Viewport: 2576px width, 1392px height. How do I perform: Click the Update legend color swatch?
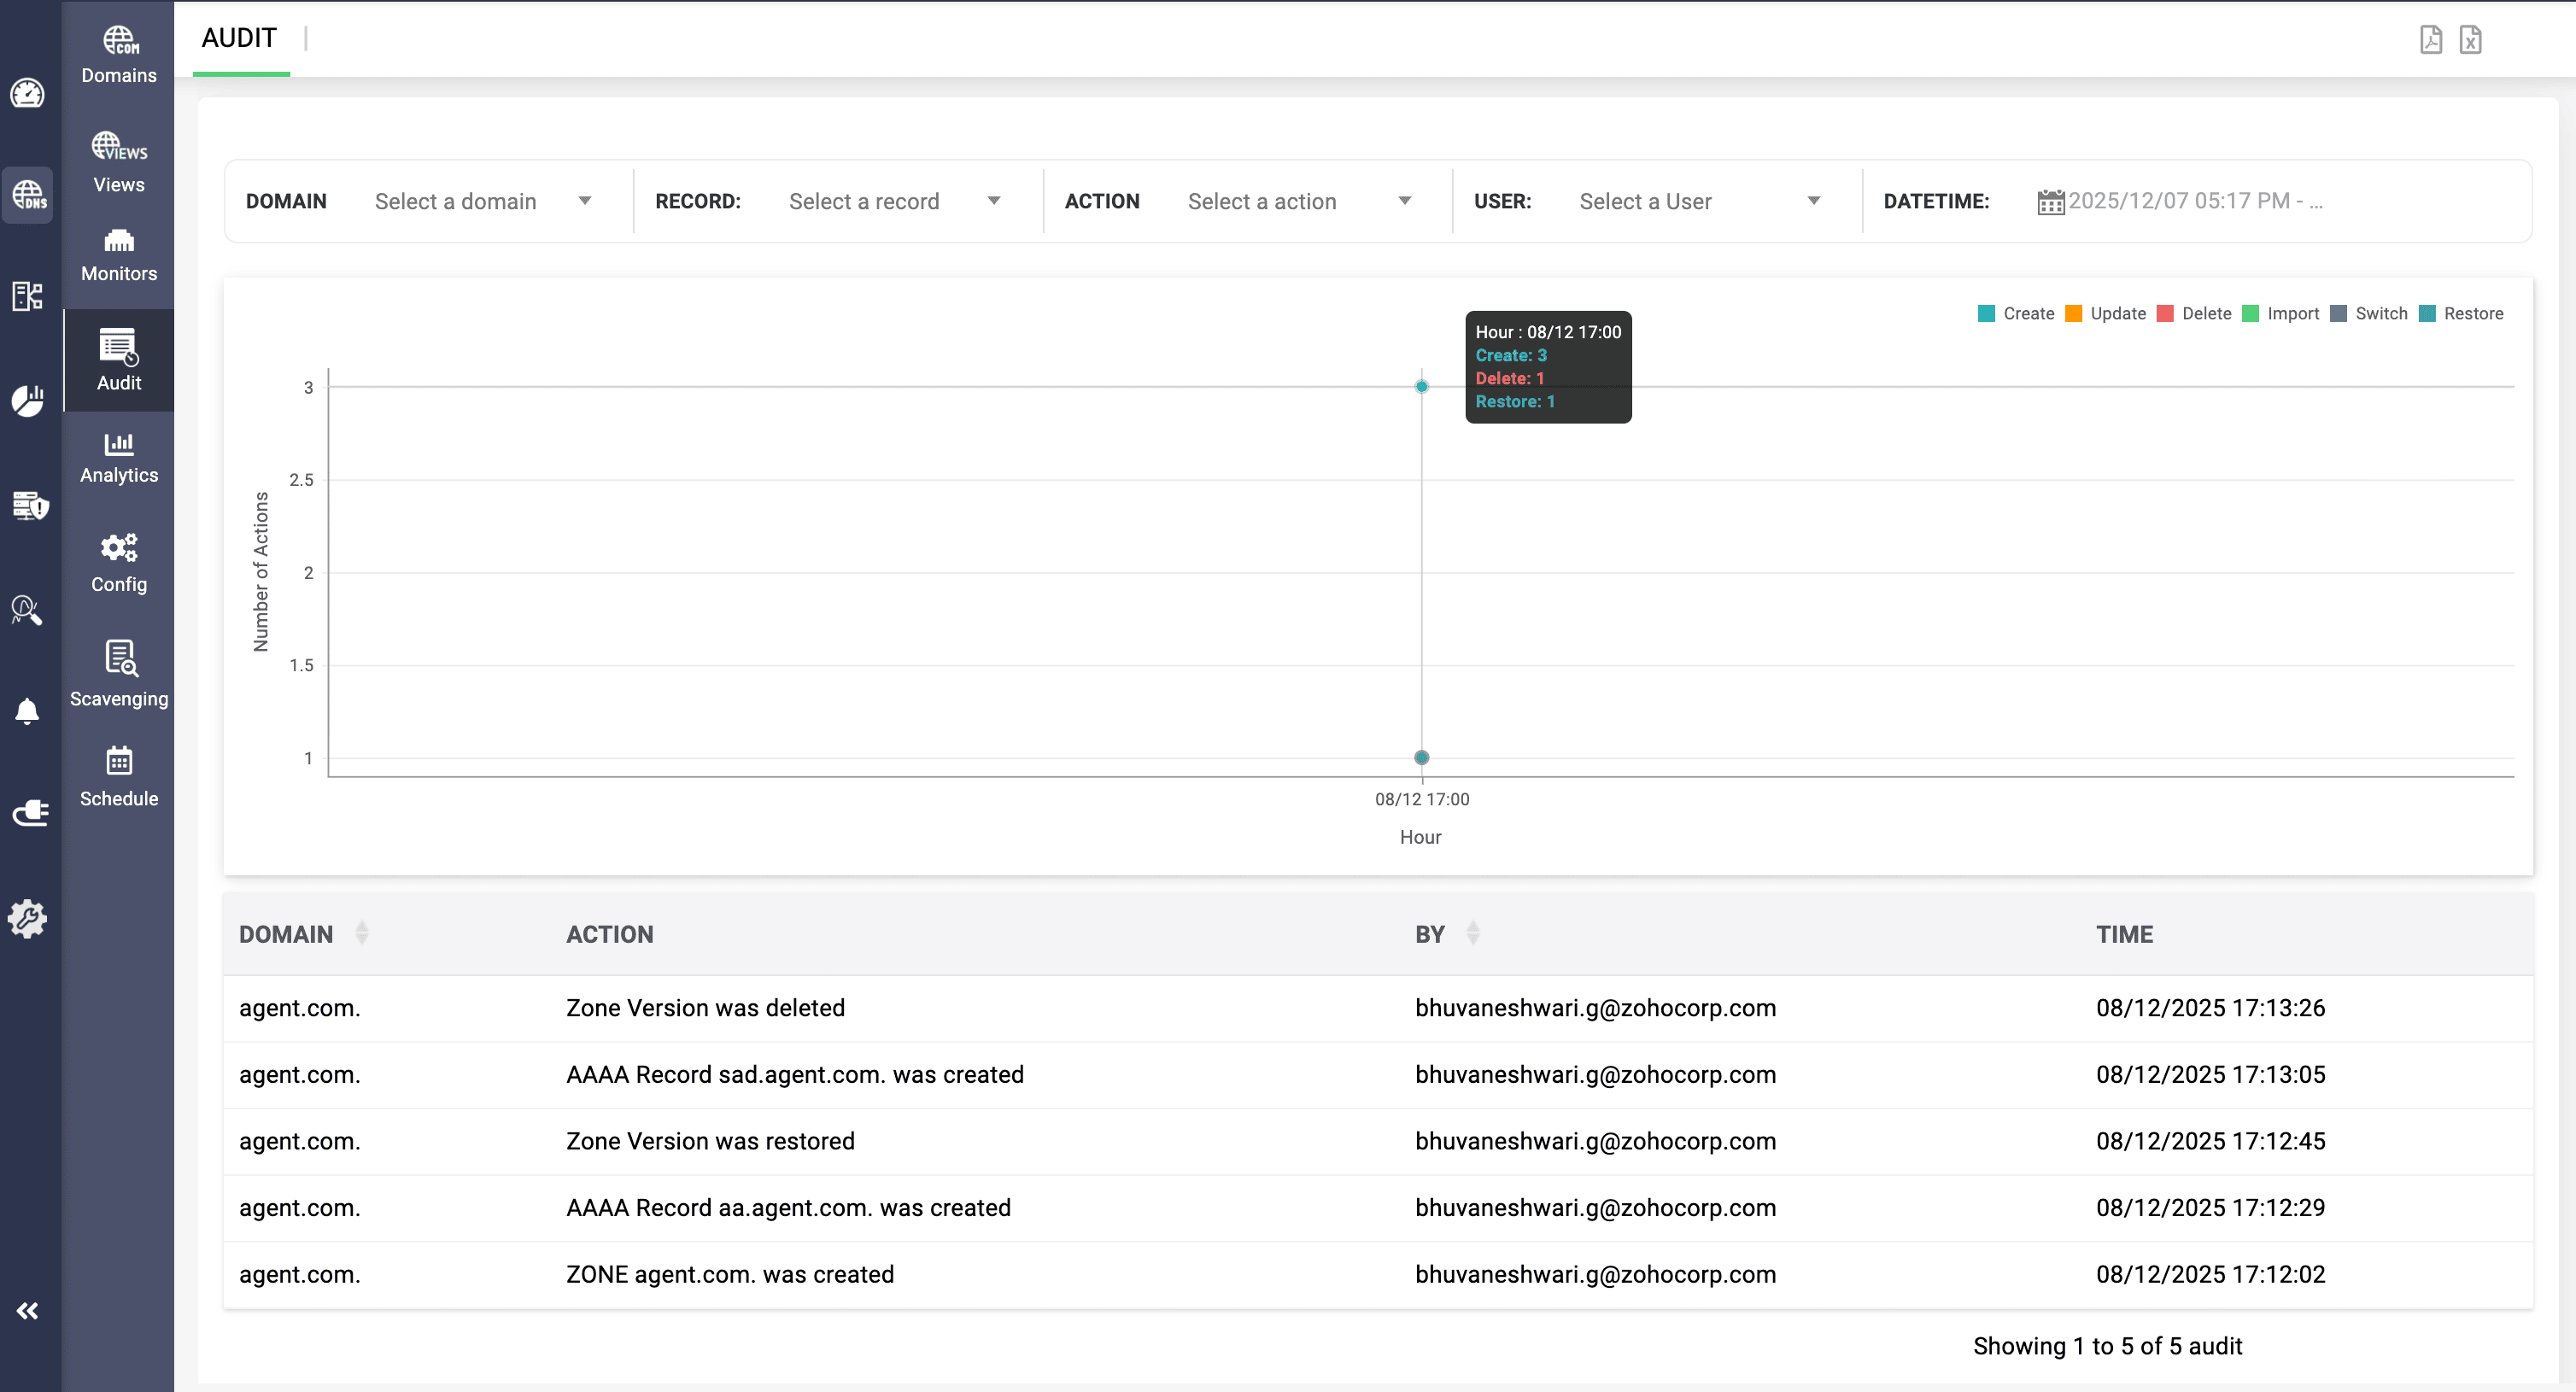[2074, 313]
